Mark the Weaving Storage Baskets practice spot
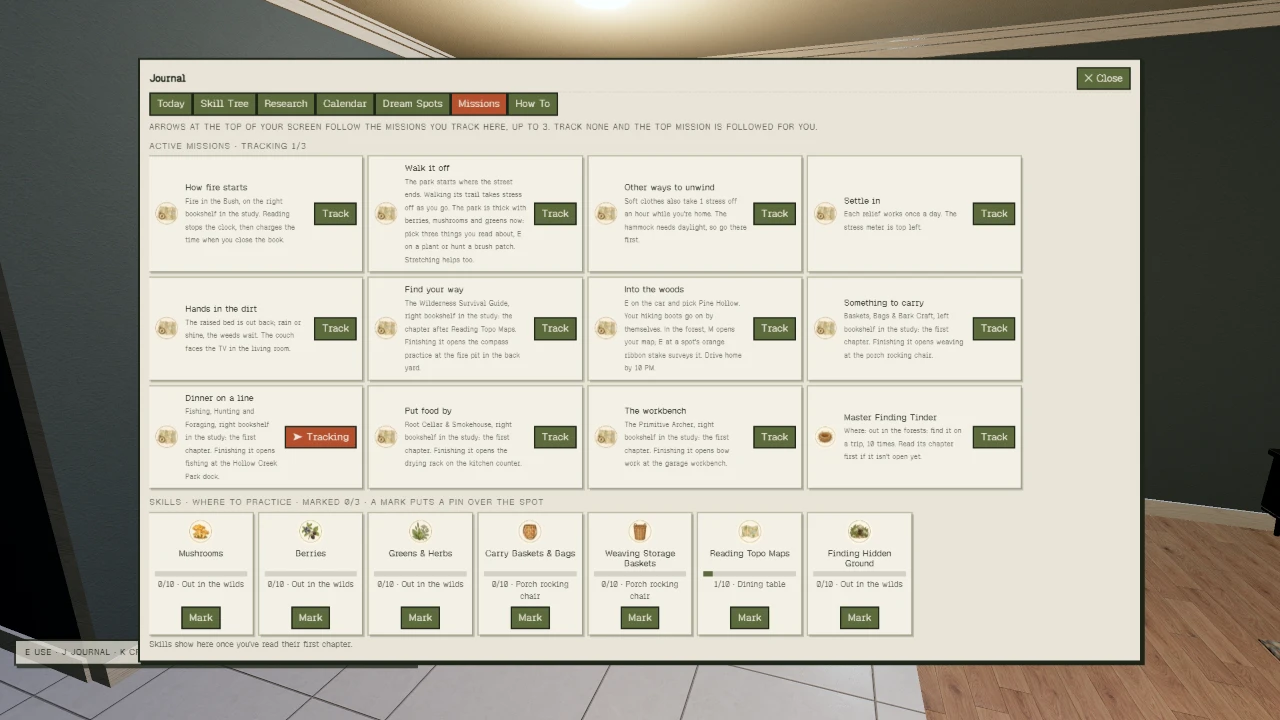Viewport: 1280px width, 720px height. (640, 618)
